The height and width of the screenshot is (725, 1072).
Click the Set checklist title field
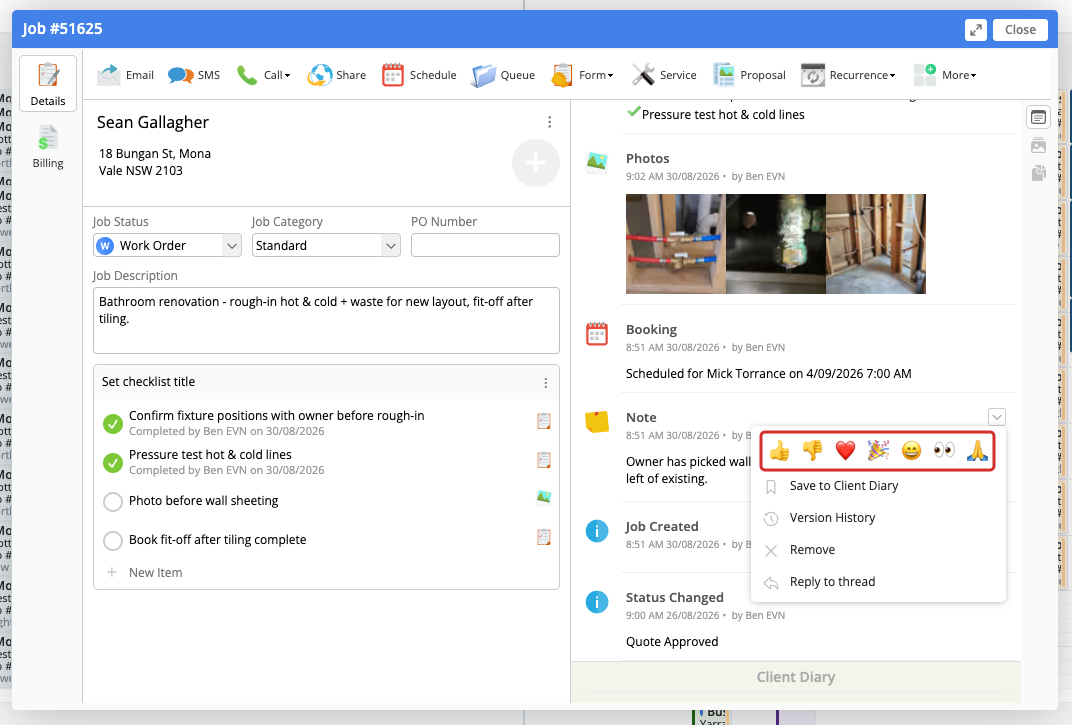coord(148,382)
